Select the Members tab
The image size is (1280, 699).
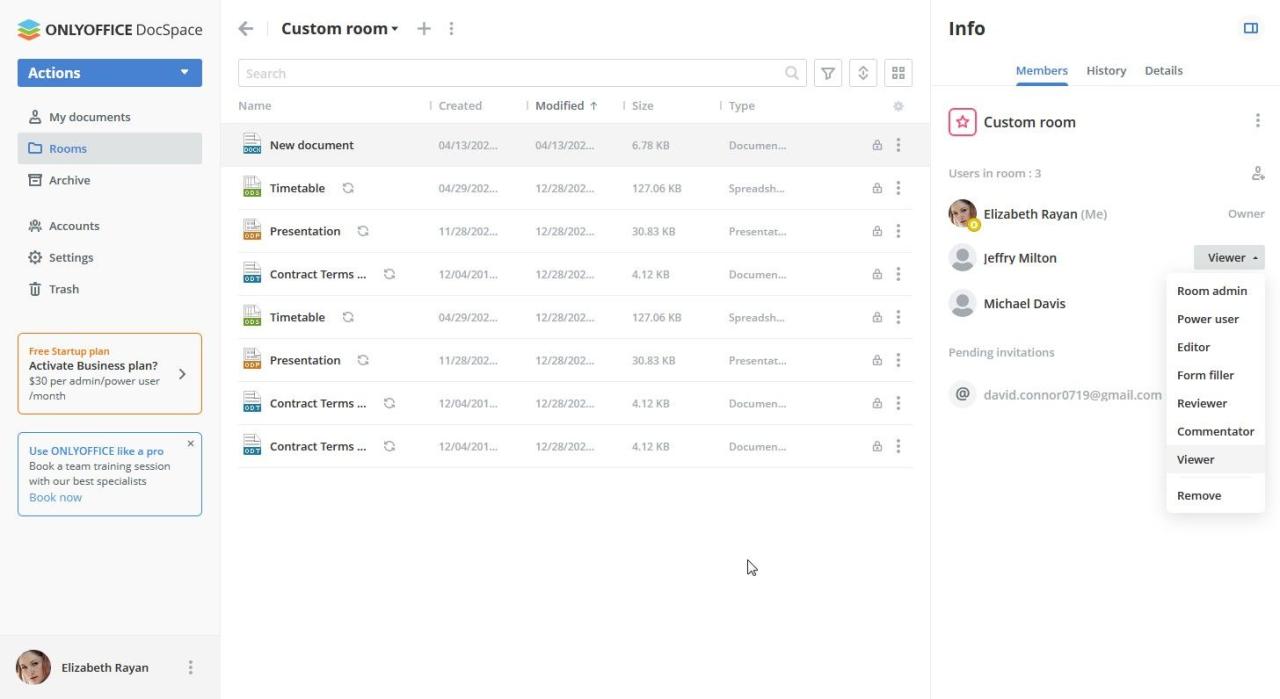(1042, 71)
